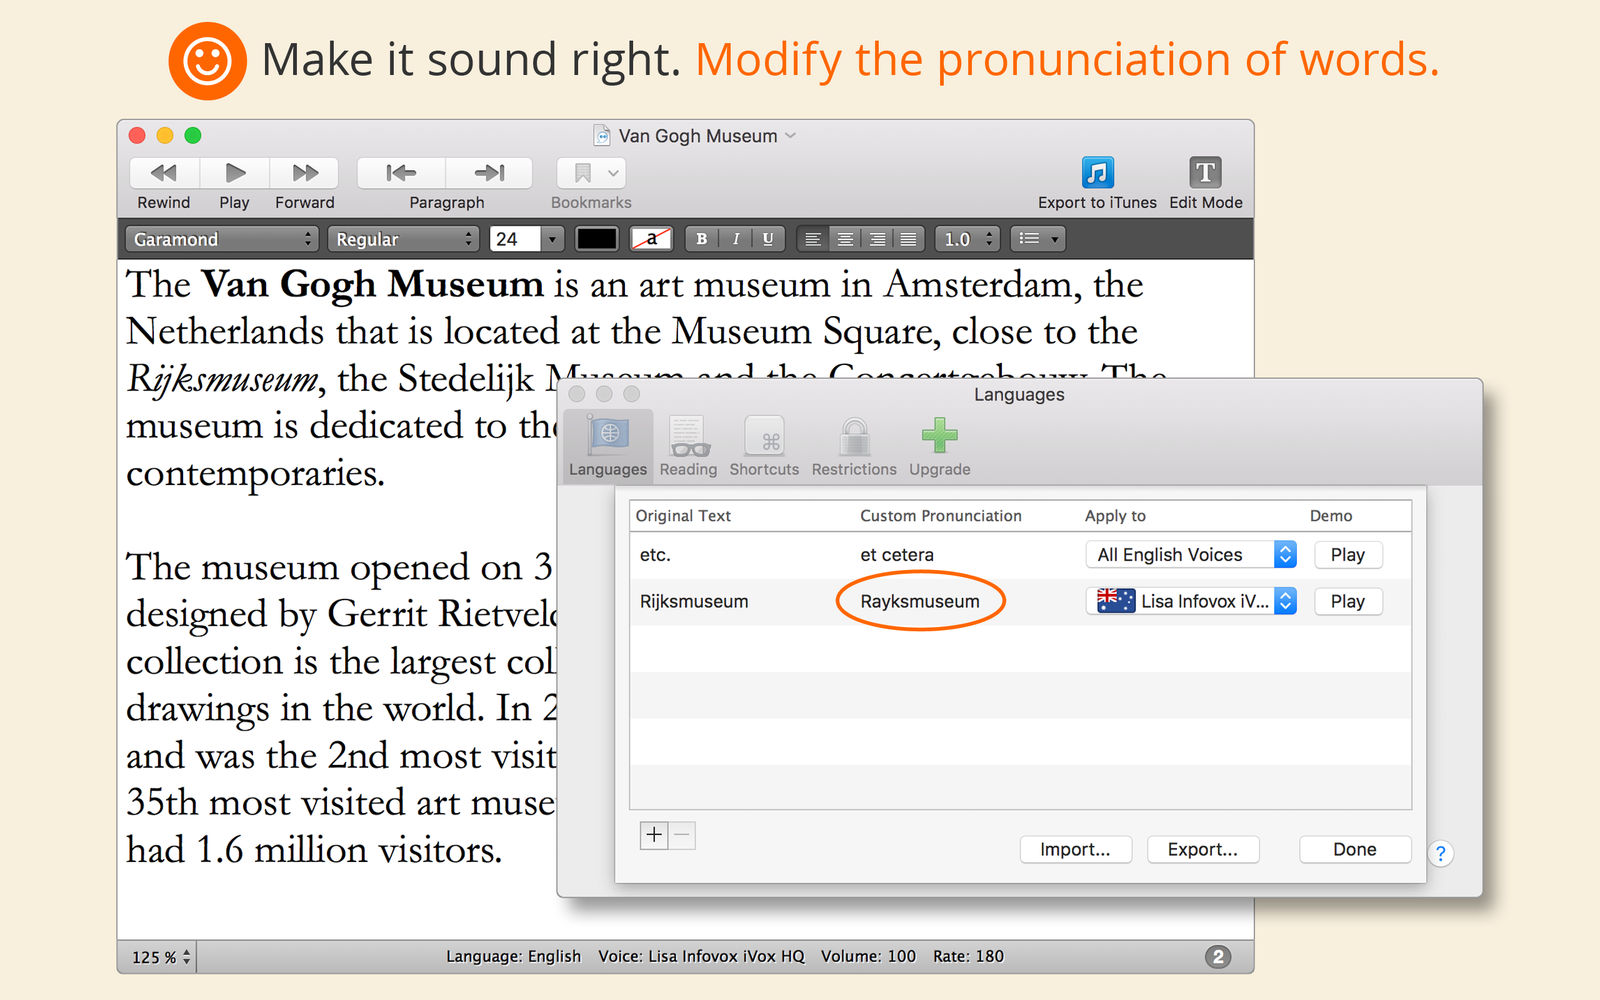The height and width of the screenshot is (1000, 1600).
Task: Open the black text color swatch
Action: [x=597, y=239]
